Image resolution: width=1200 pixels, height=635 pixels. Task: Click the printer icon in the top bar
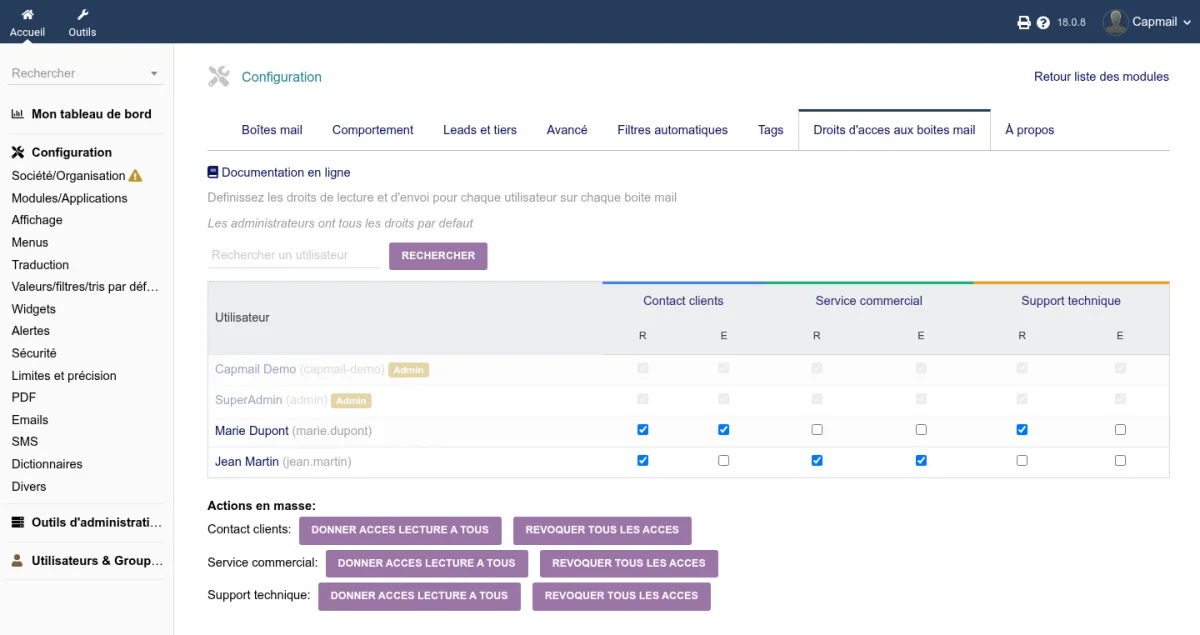click(1024, 22)
